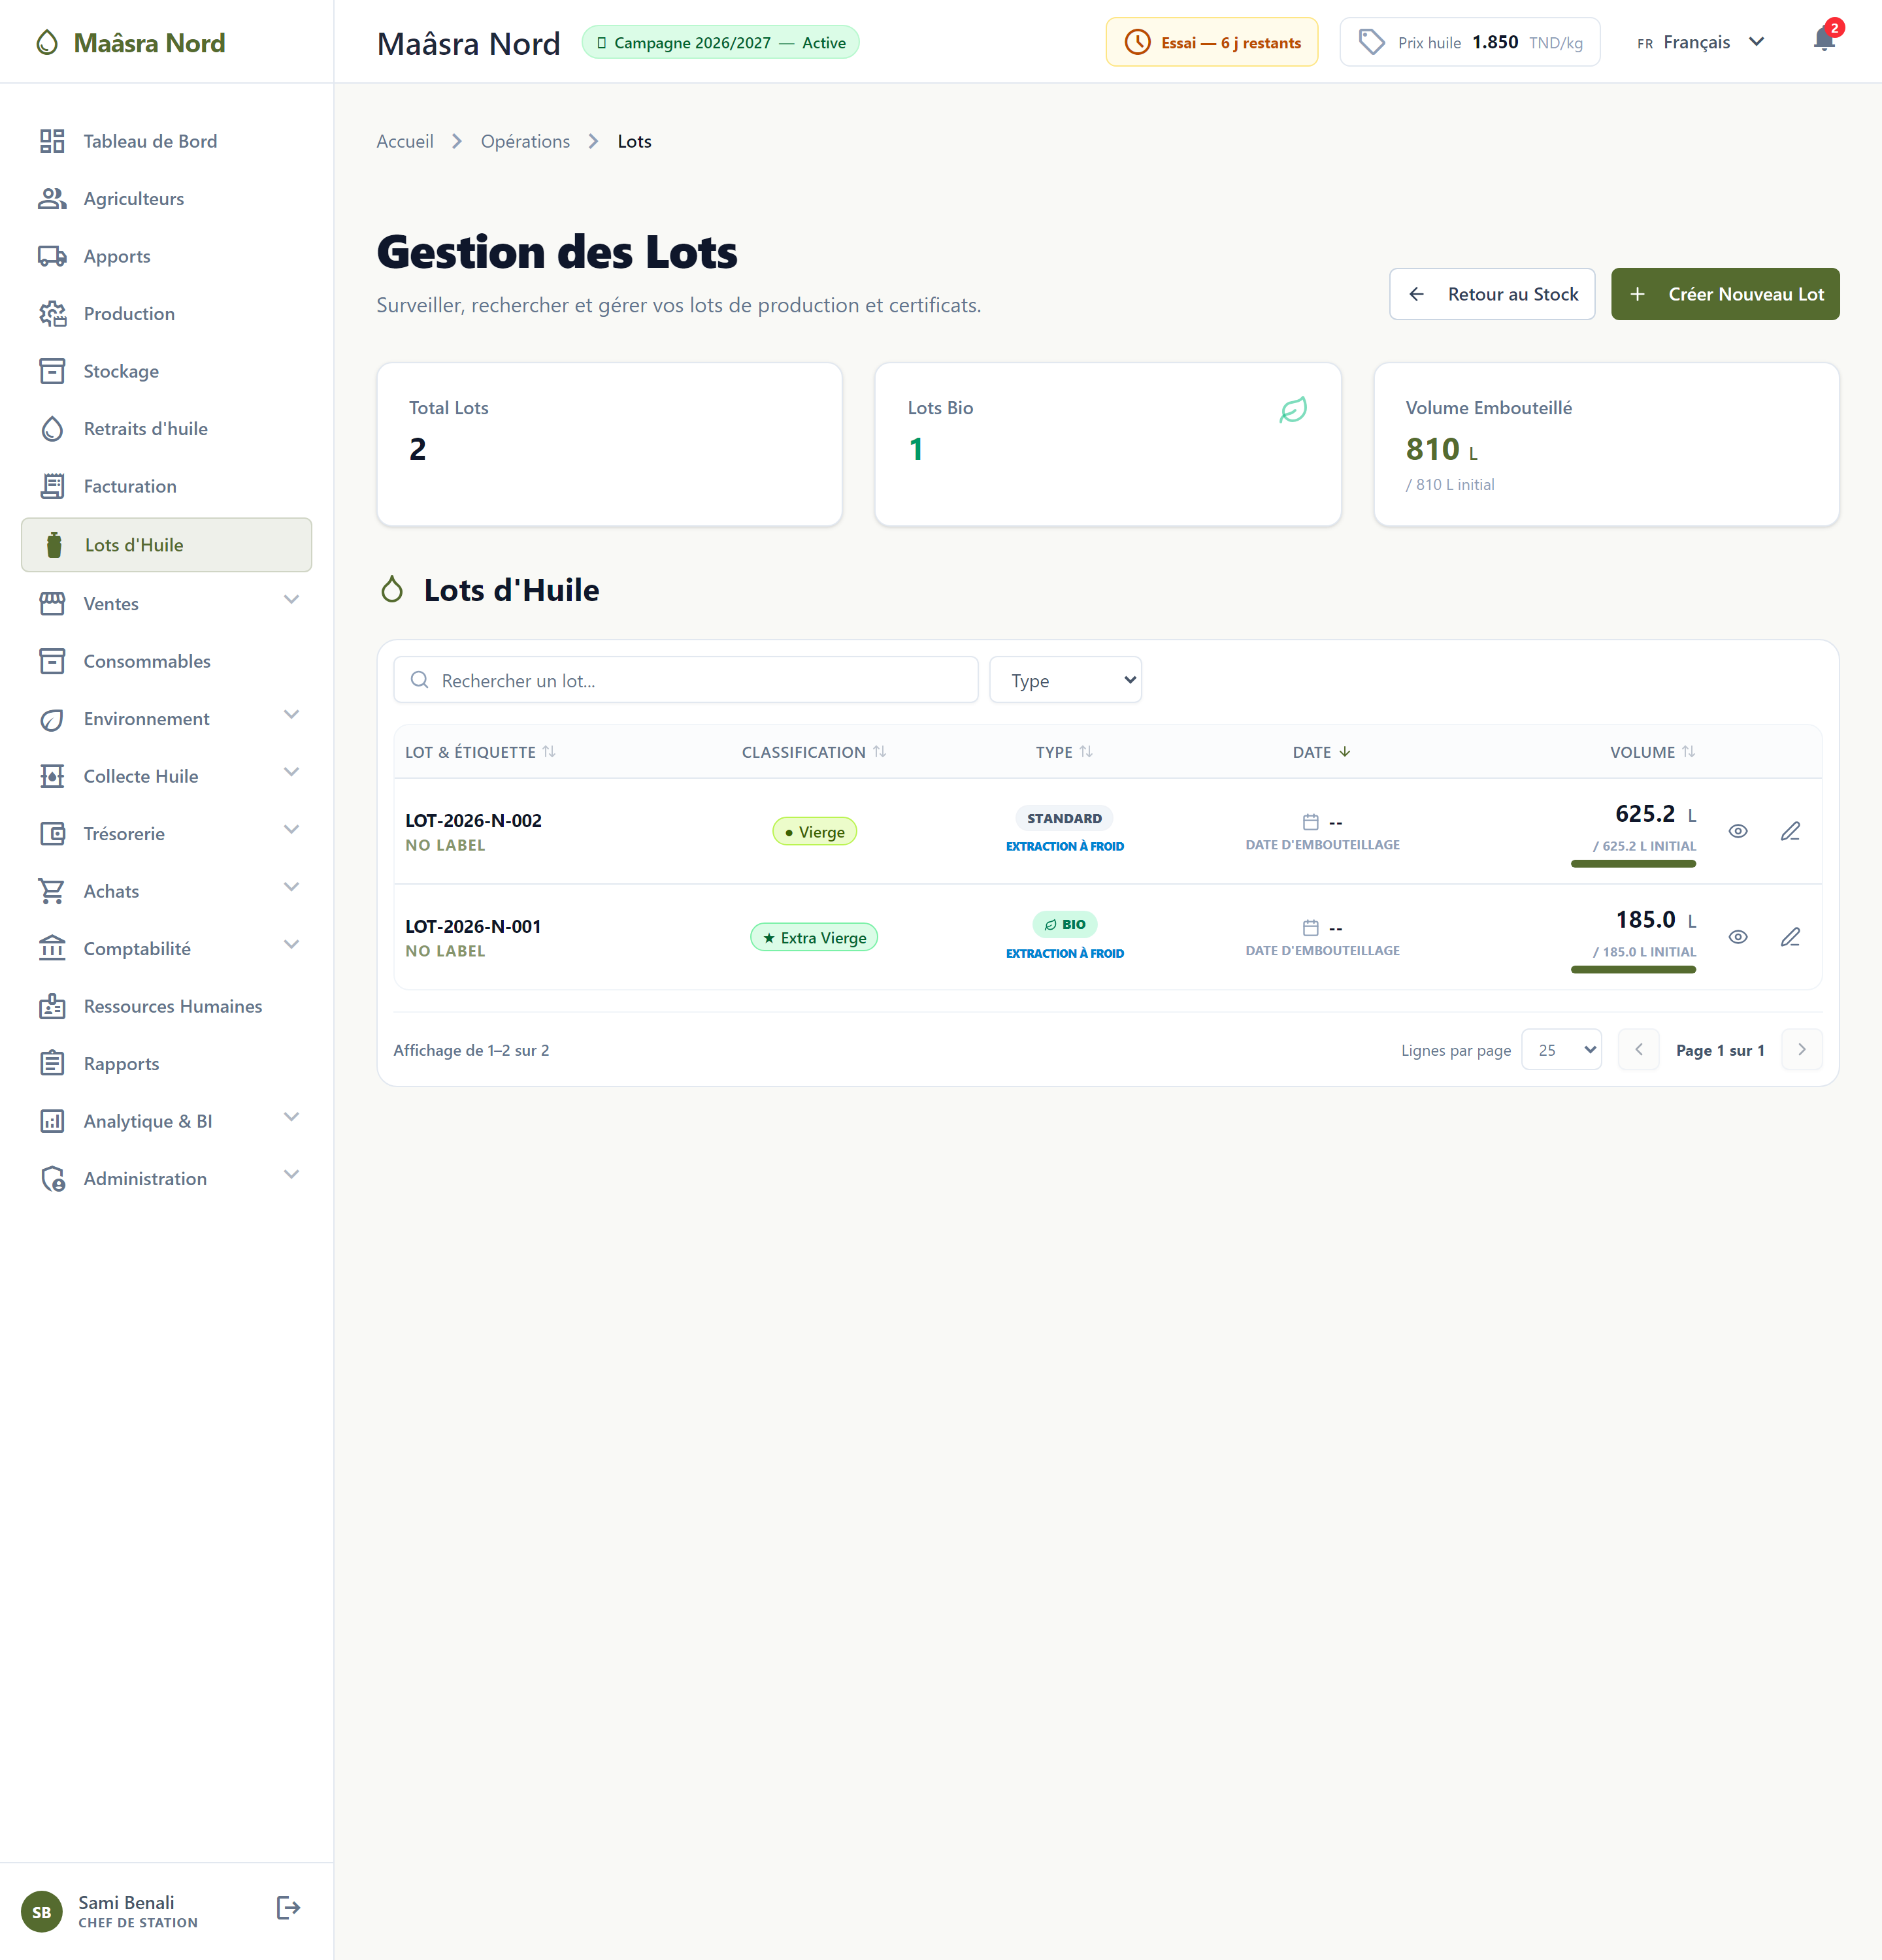This screenshot has width=1882, height=1960.
Task: Click Créer Nouveau Lot button
Action: (1725, 294)
